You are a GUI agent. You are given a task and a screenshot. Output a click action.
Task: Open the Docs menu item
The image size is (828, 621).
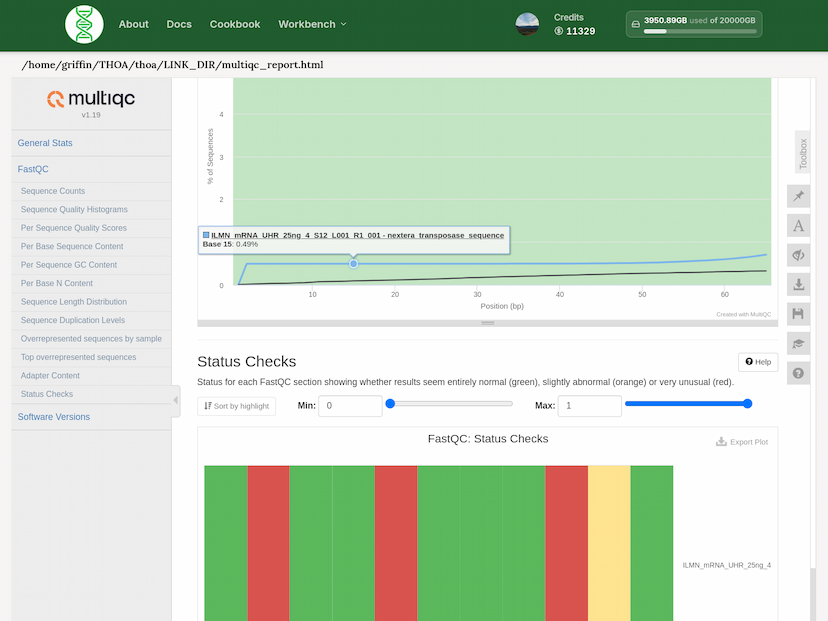click(x=179, y=24)
